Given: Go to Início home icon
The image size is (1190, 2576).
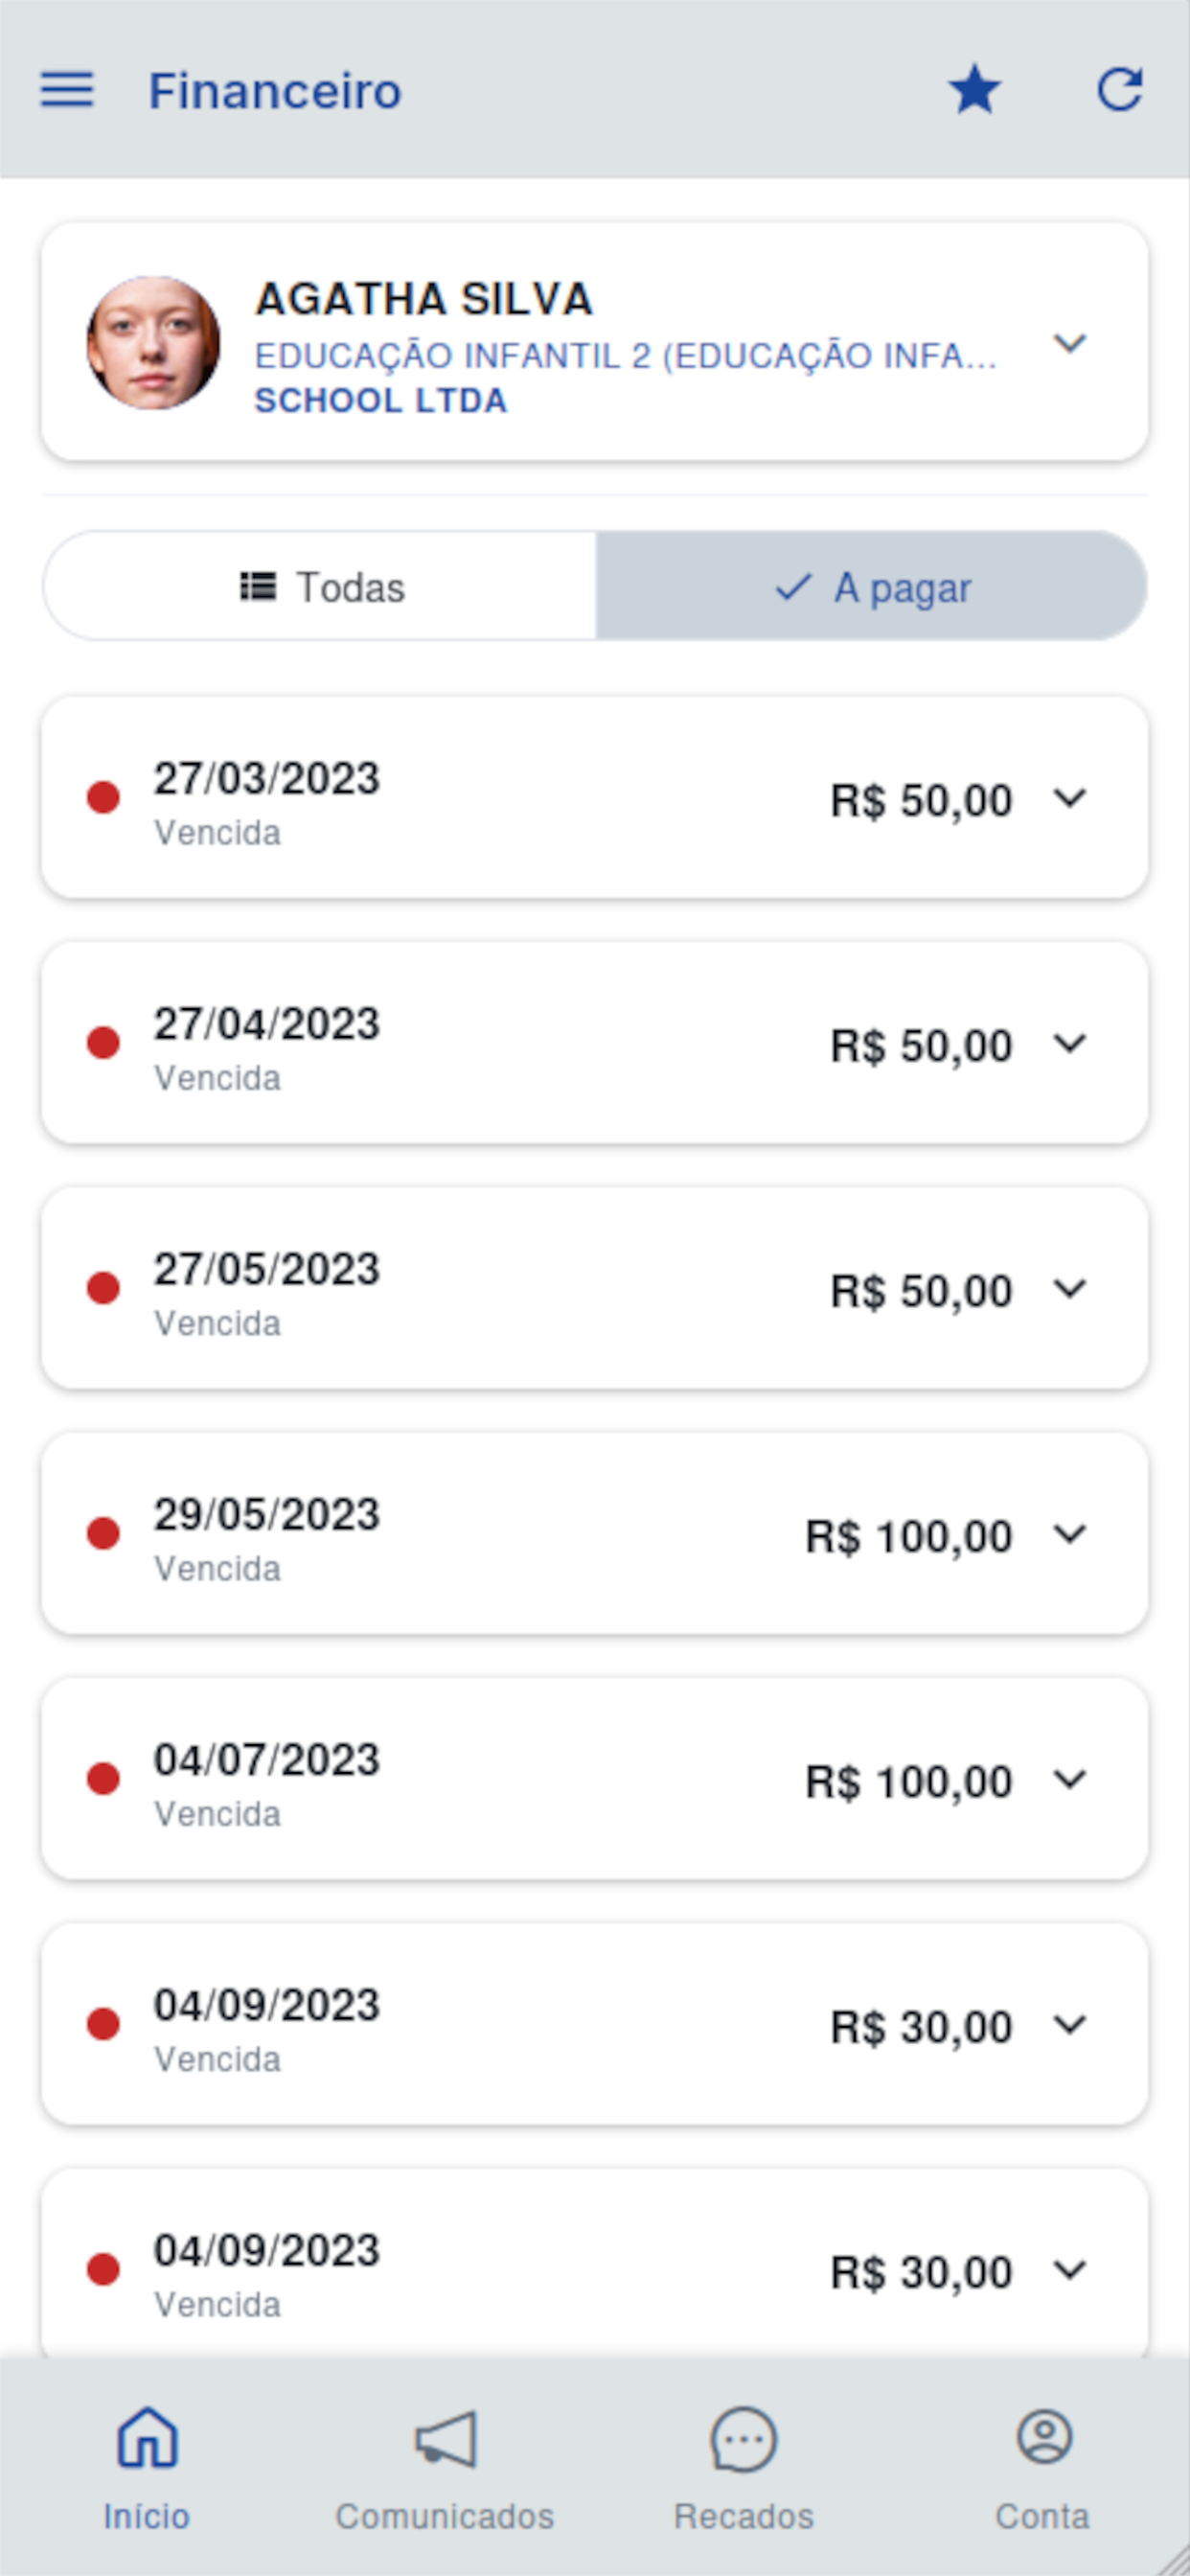Looking at the screenshot, I should [147, 2438].
